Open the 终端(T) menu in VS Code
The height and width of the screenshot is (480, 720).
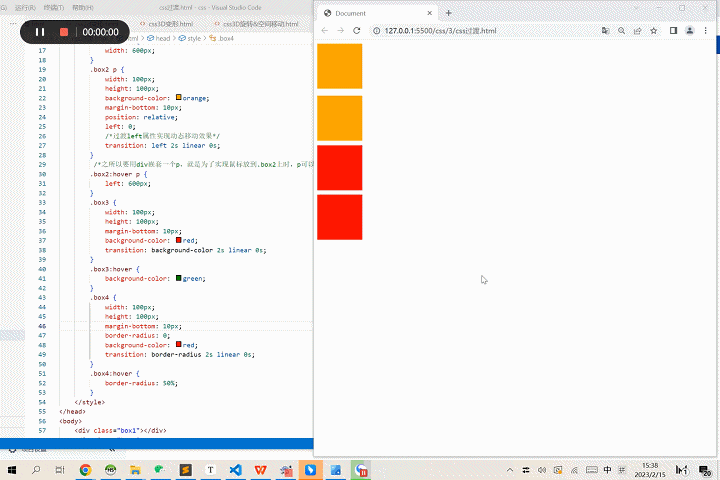54,8
